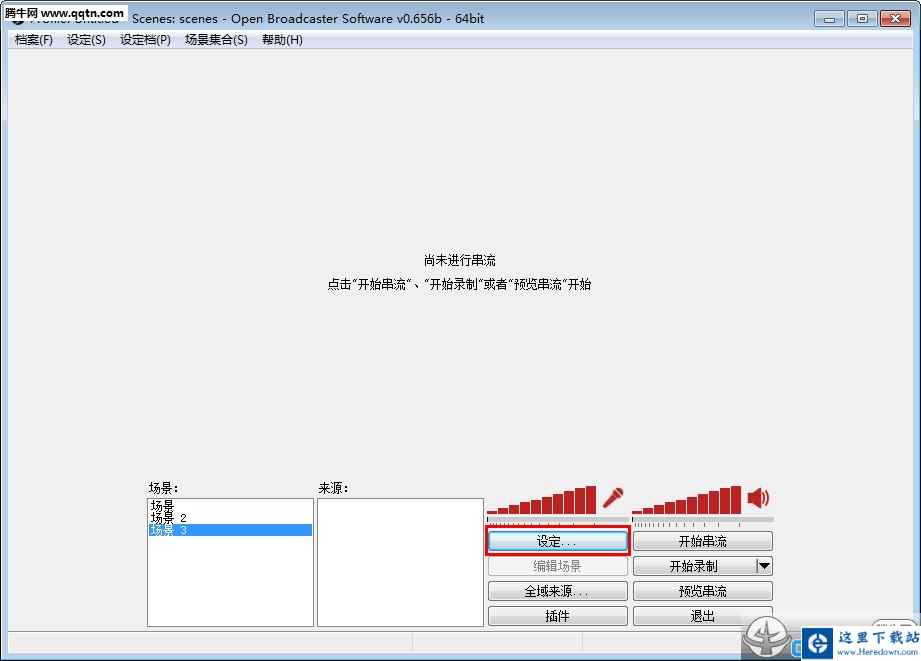
Task: Exit the program using 退出
Action: 702,615
